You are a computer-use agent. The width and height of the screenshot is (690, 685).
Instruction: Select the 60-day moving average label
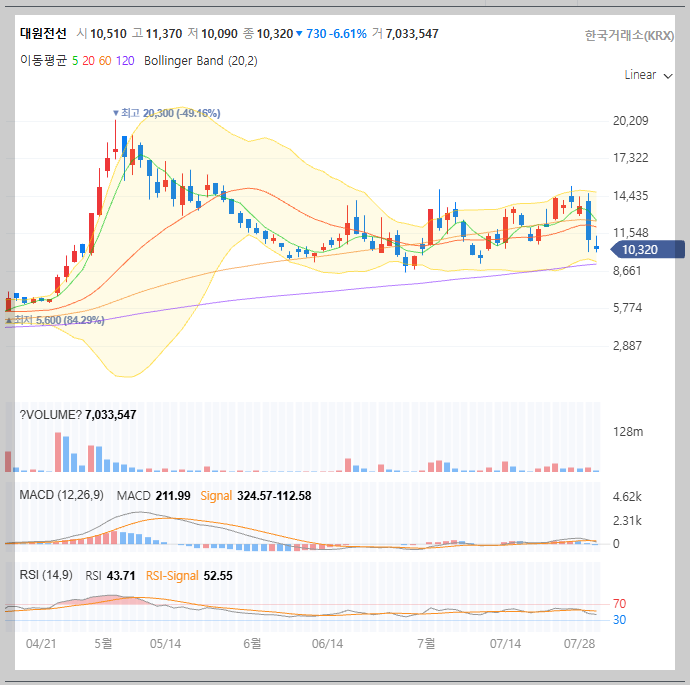[x=105, y=61]
